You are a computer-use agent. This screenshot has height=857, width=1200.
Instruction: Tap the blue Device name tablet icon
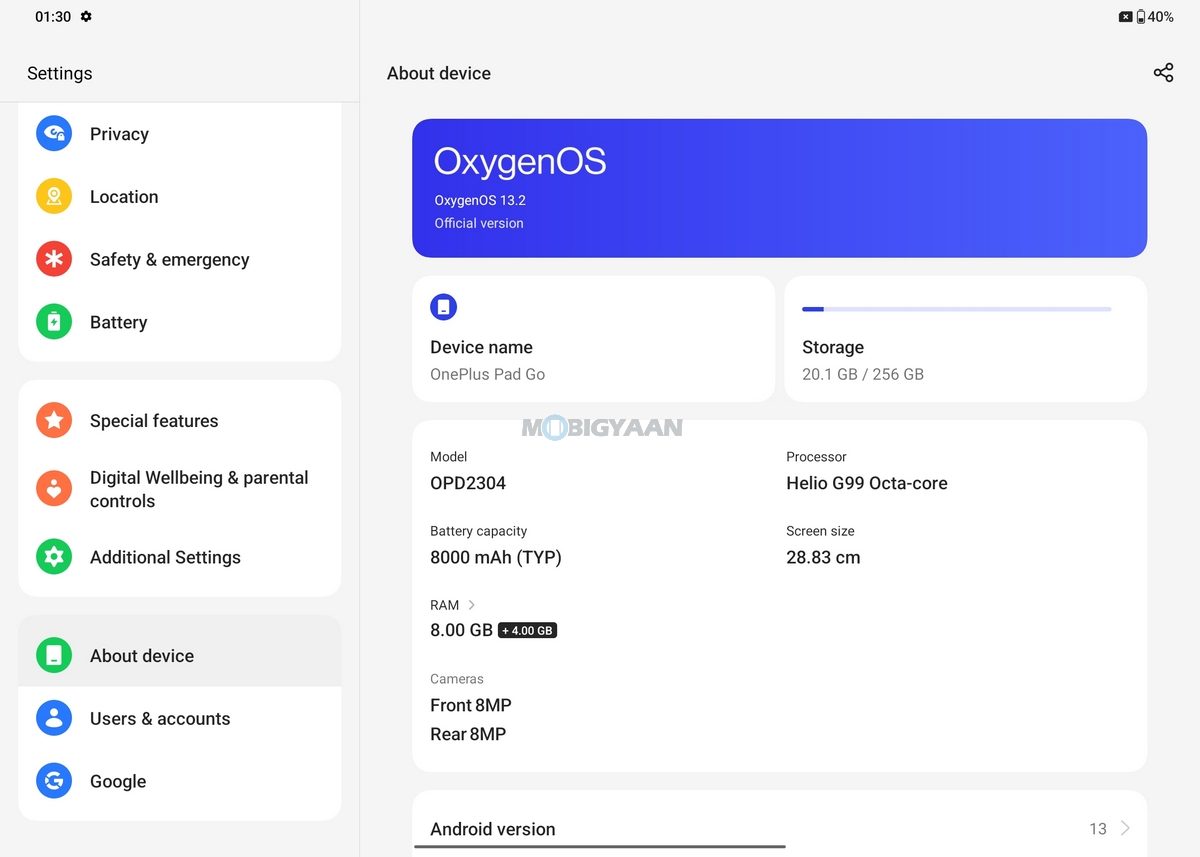(444, 307)
